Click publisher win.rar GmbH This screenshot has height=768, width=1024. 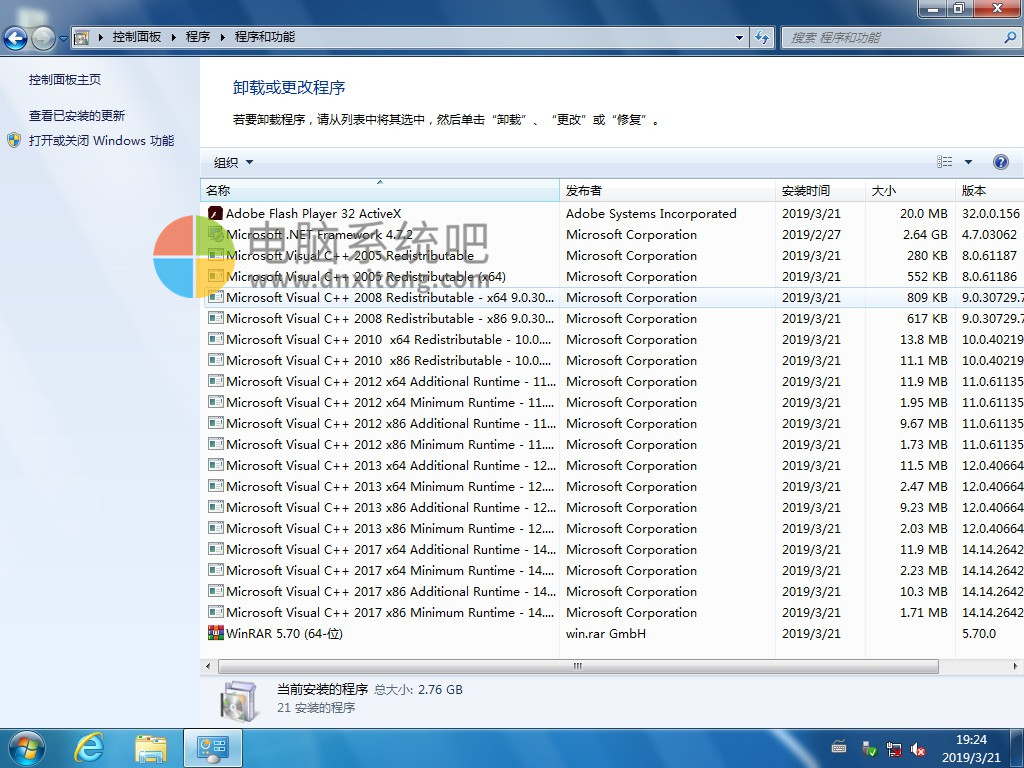605,633
